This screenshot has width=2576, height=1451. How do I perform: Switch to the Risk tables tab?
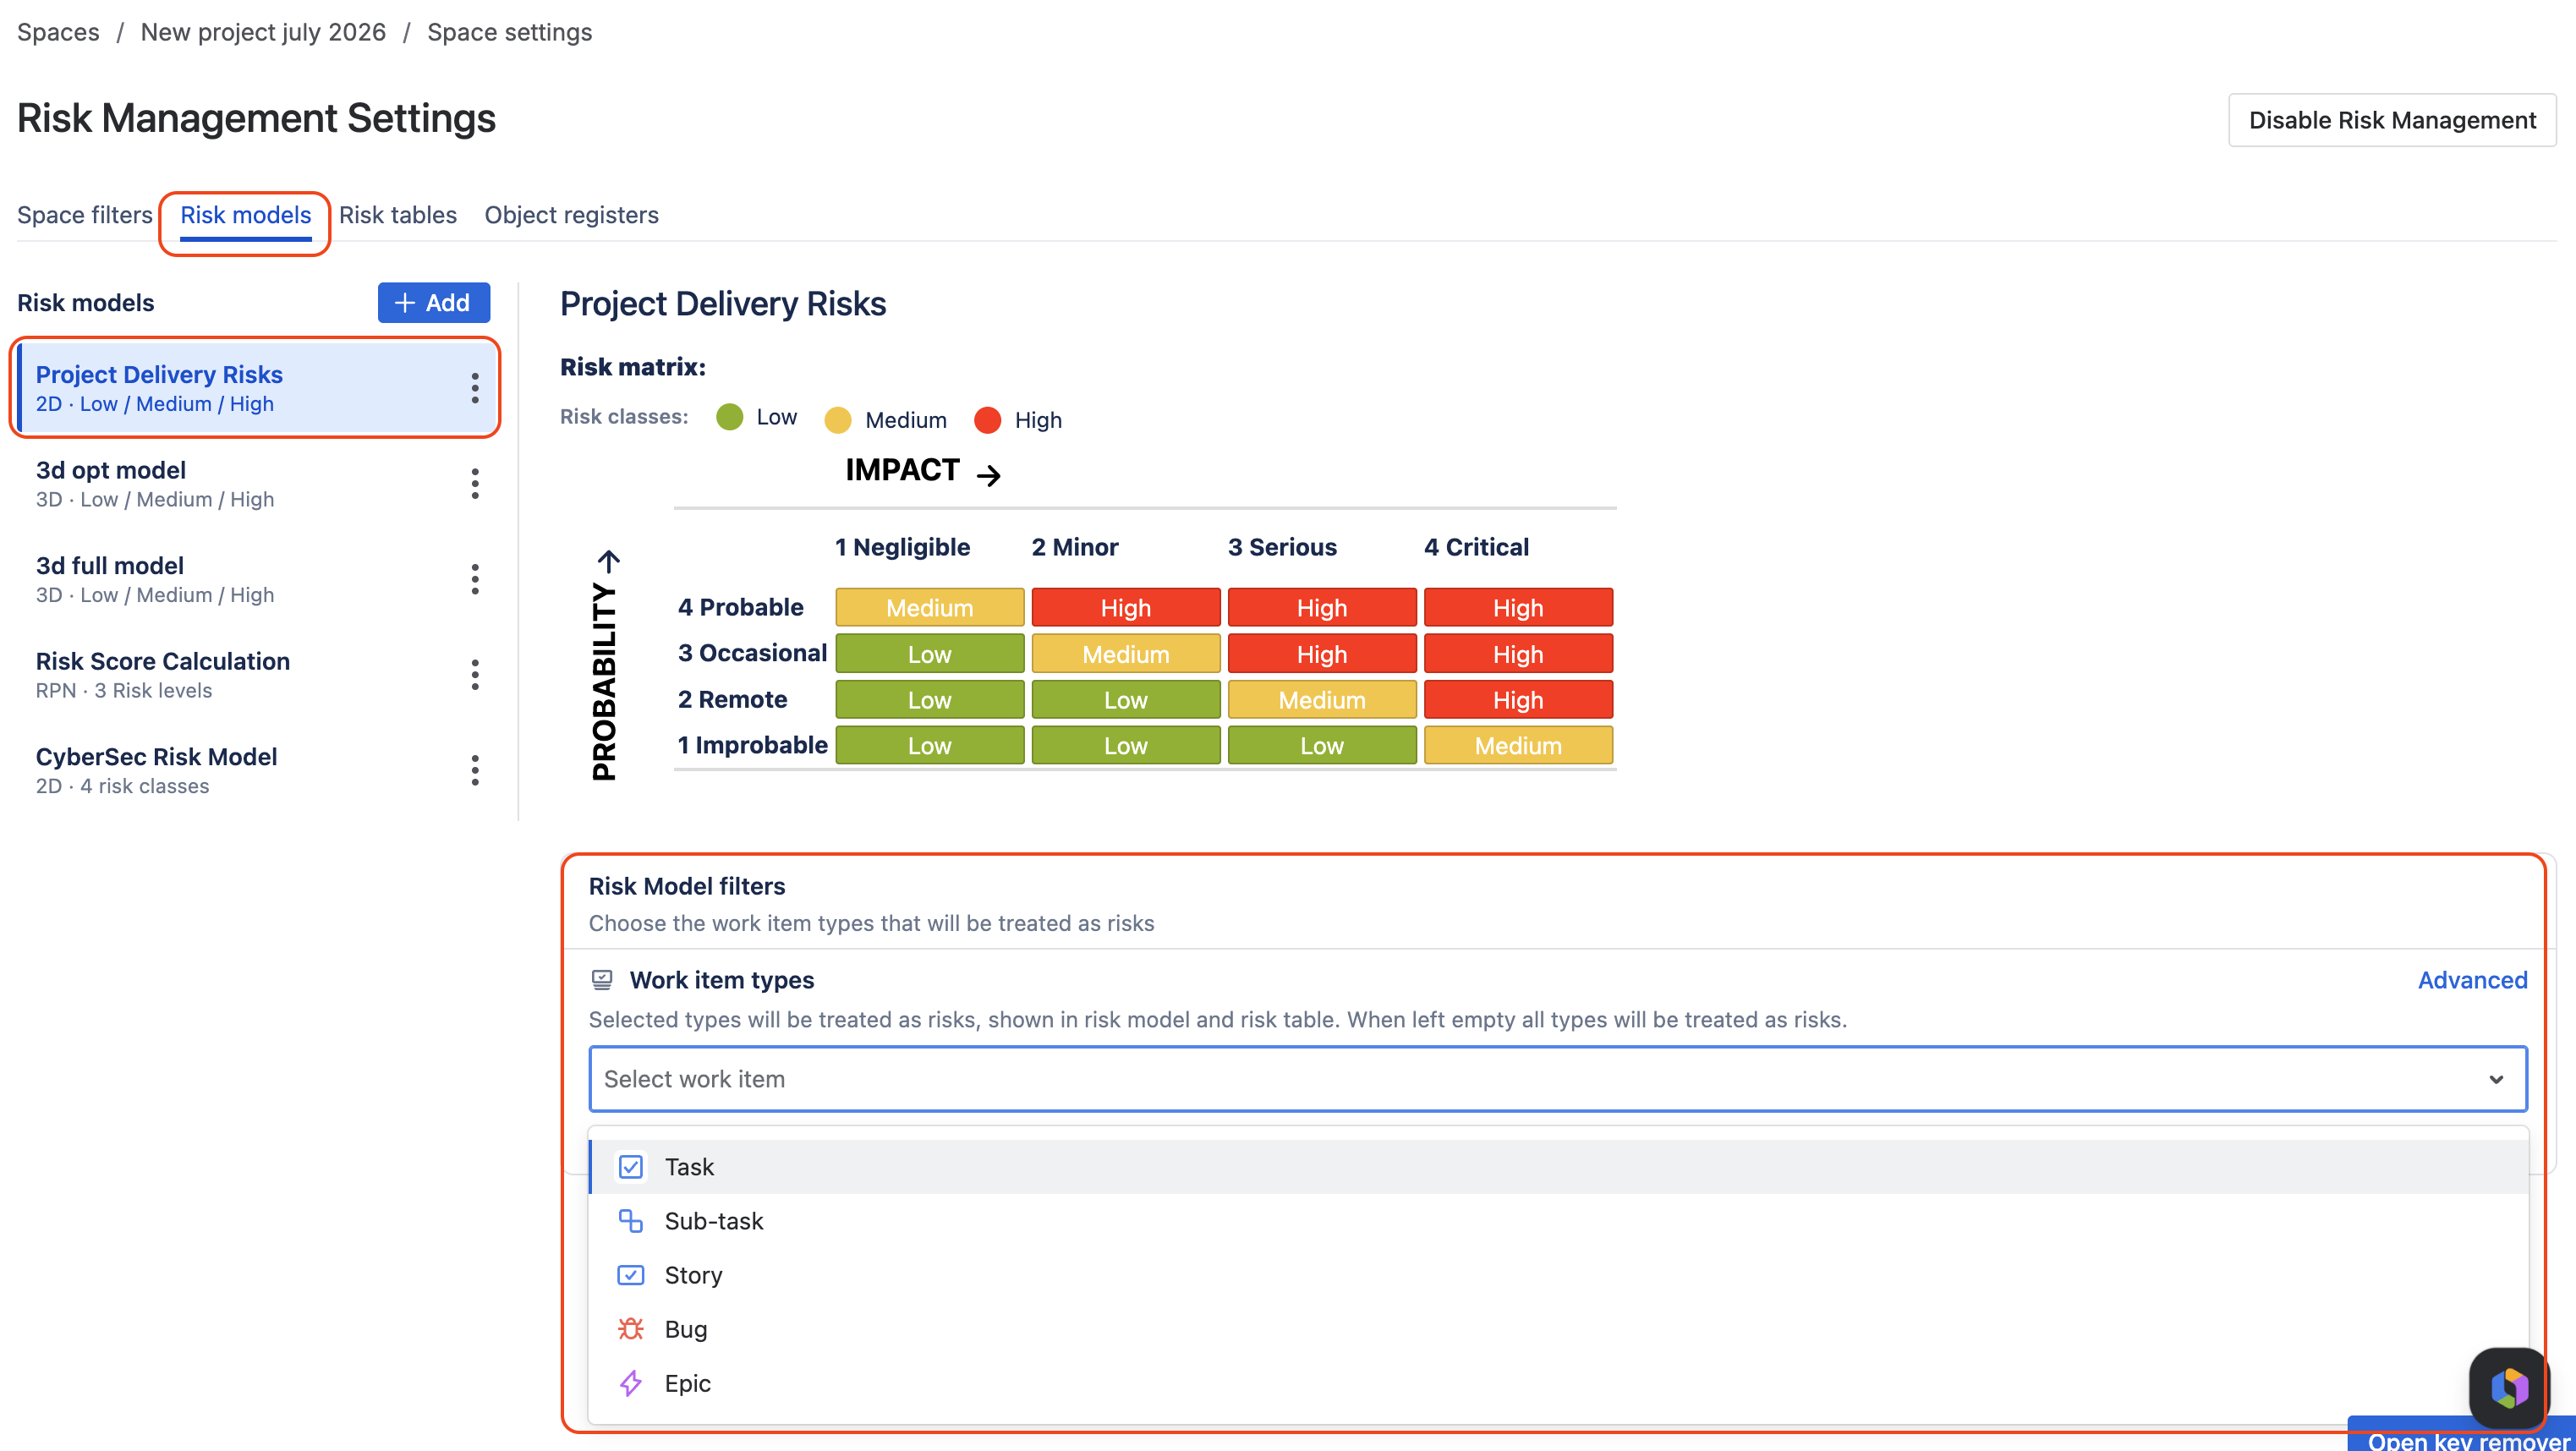coord(397,215)
